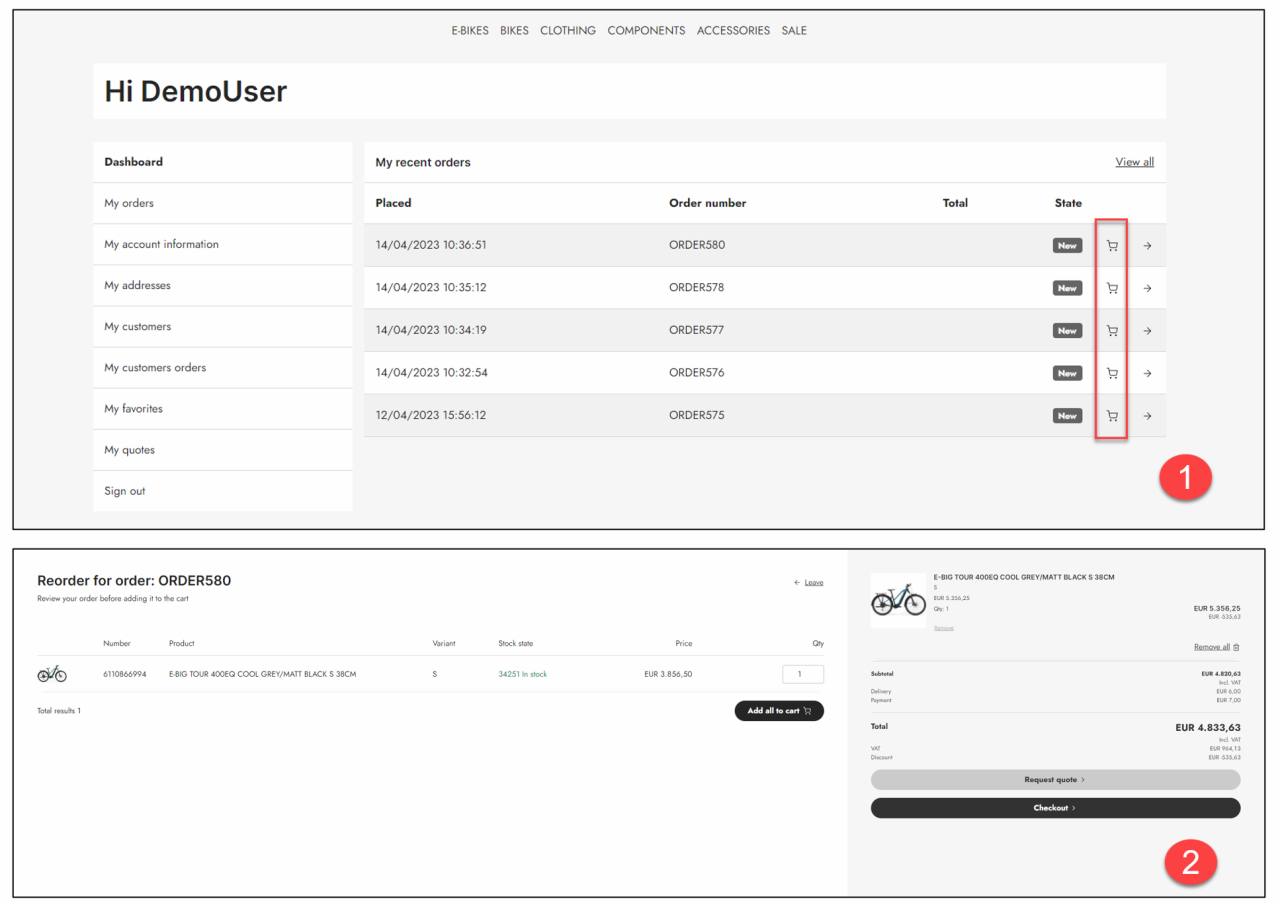Screen dimensions: 1280x907
Task: Click reorder cart icon for ORDER575
Action: click(x=1112, y=416)
